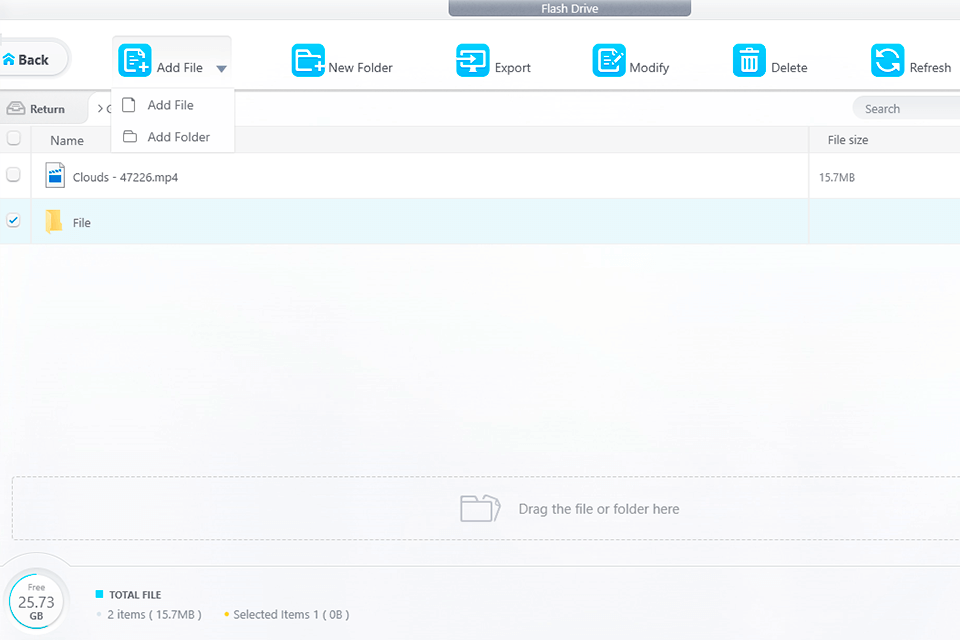Click the Export icon
This screenshot has height=640, width=960.
[473, 61]
